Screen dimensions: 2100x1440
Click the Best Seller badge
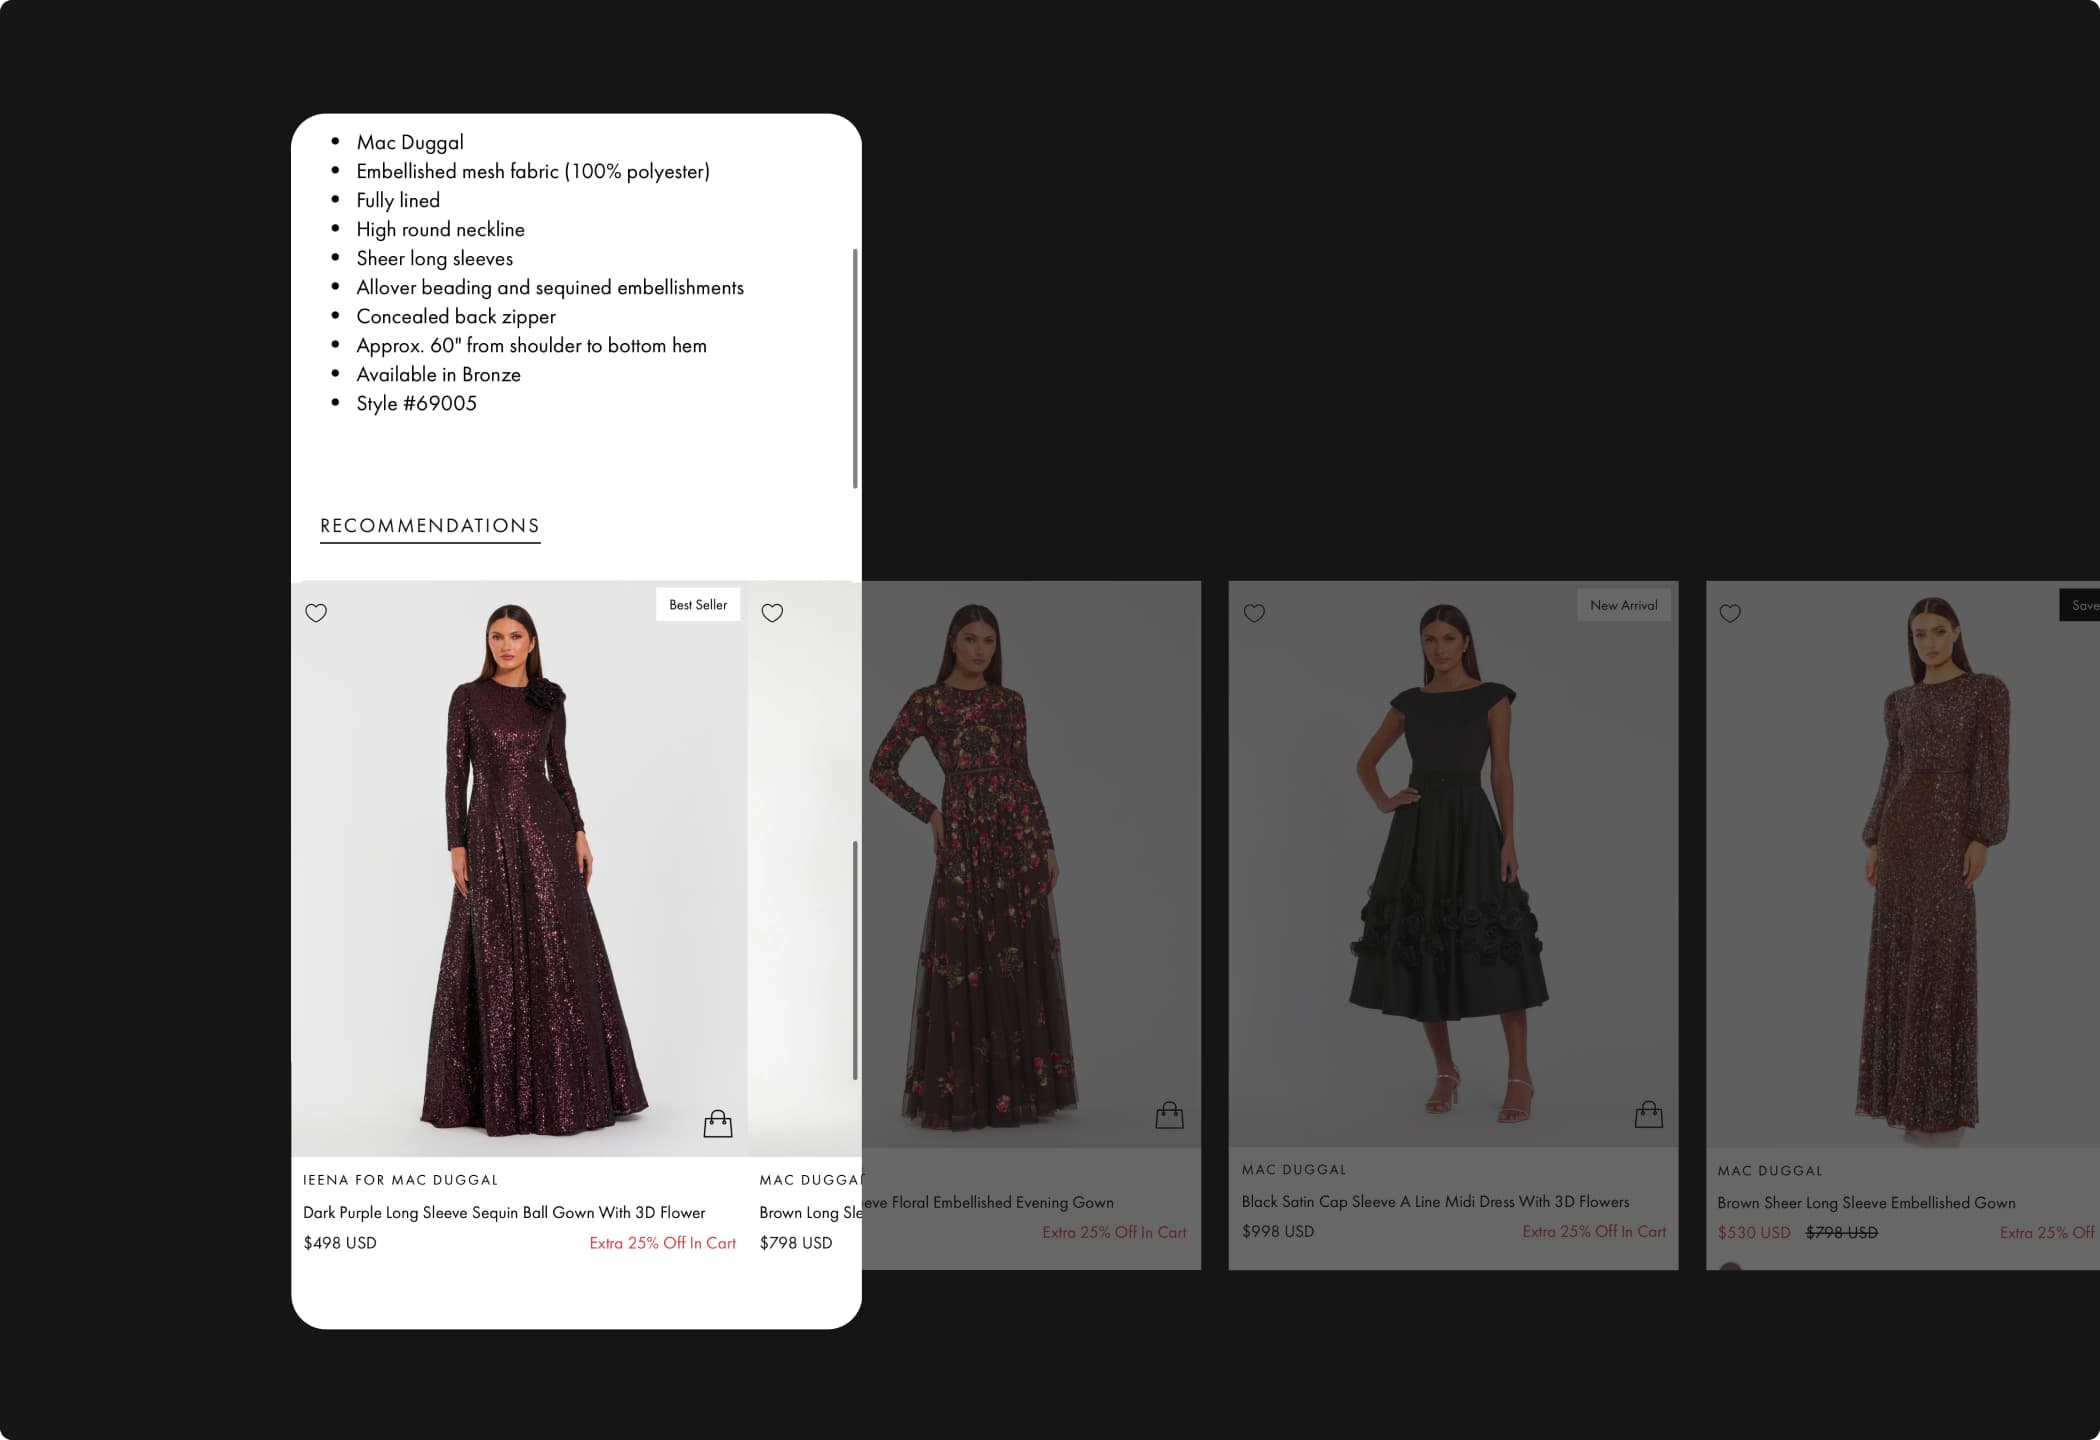pyautogui.click(x=698, y=605)
